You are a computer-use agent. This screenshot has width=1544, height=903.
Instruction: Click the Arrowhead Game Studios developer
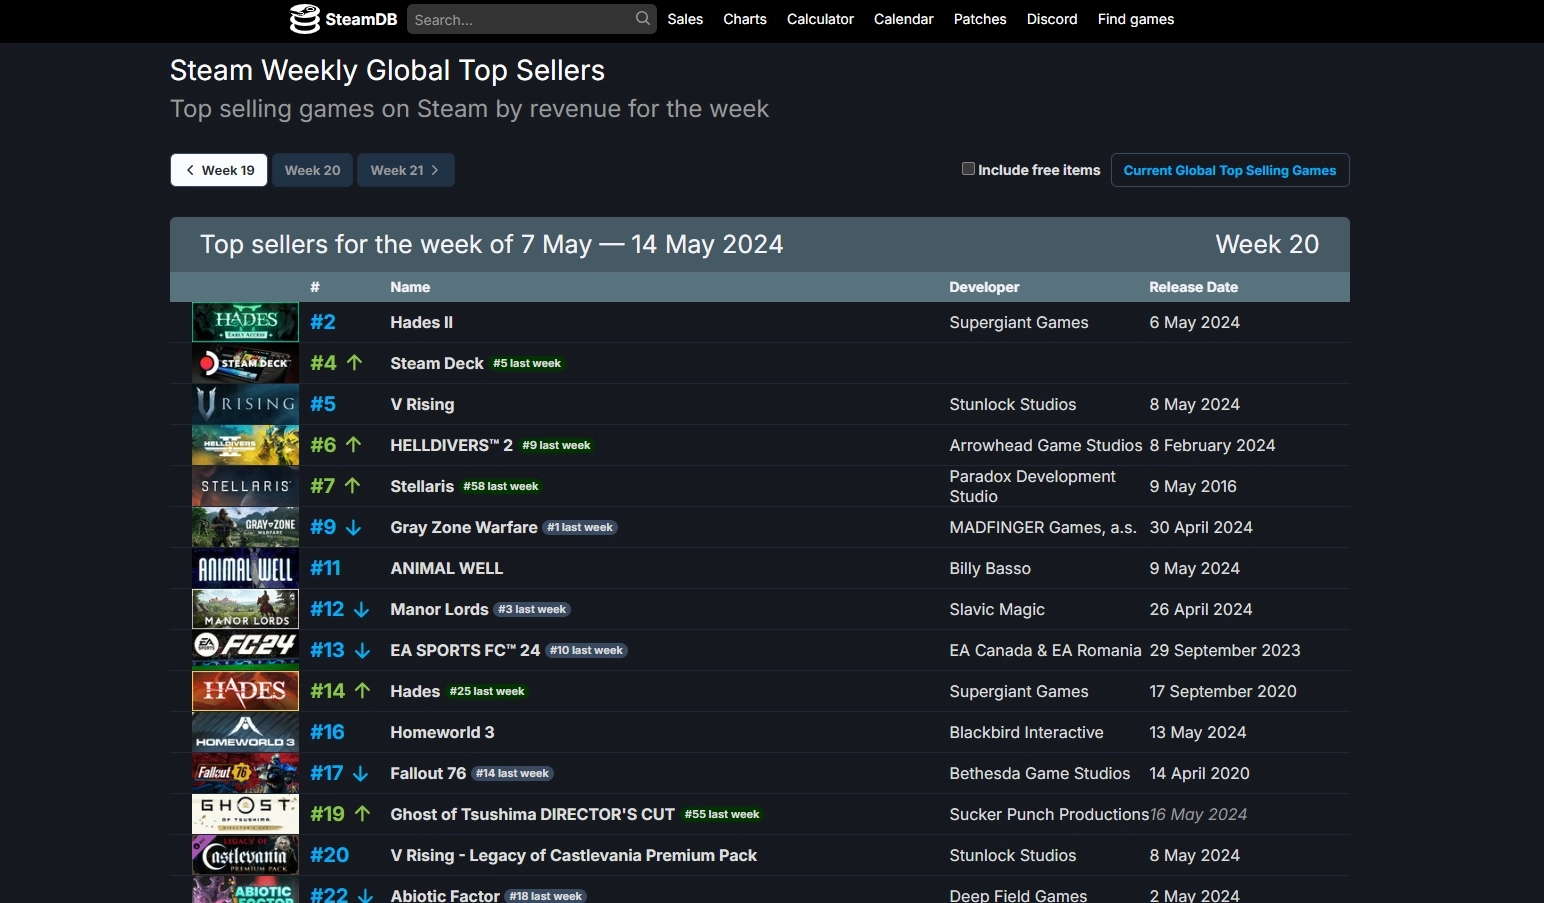[x=1046, y=445]
